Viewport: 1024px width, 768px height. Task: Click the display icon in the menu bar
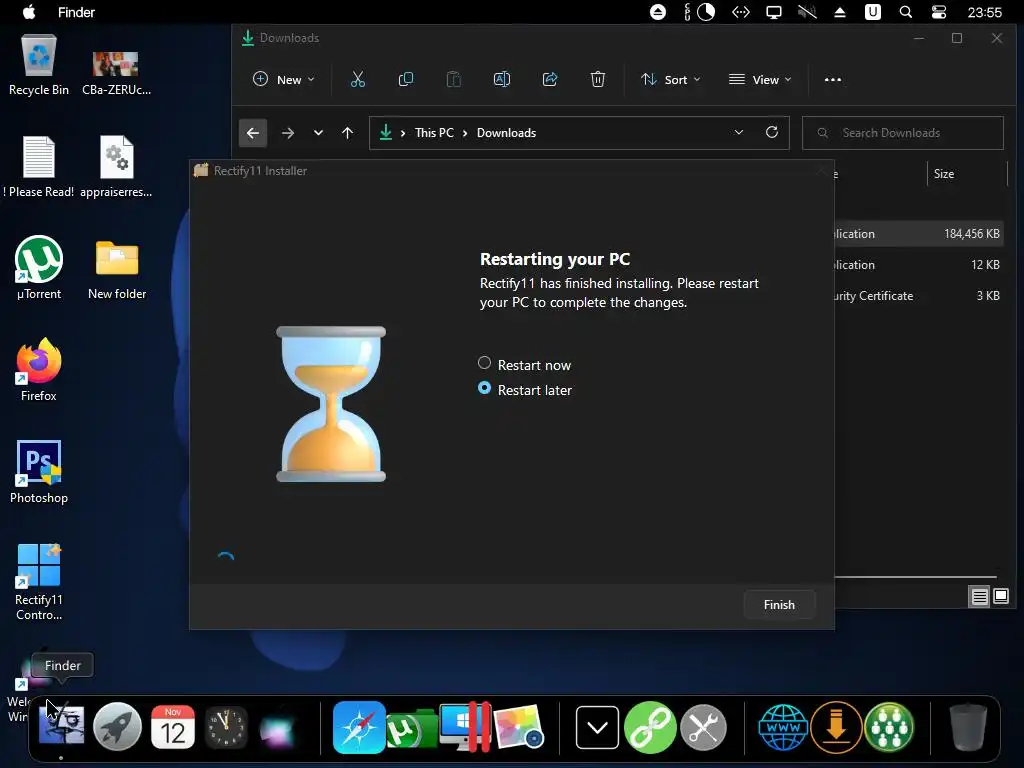[774, 12]
